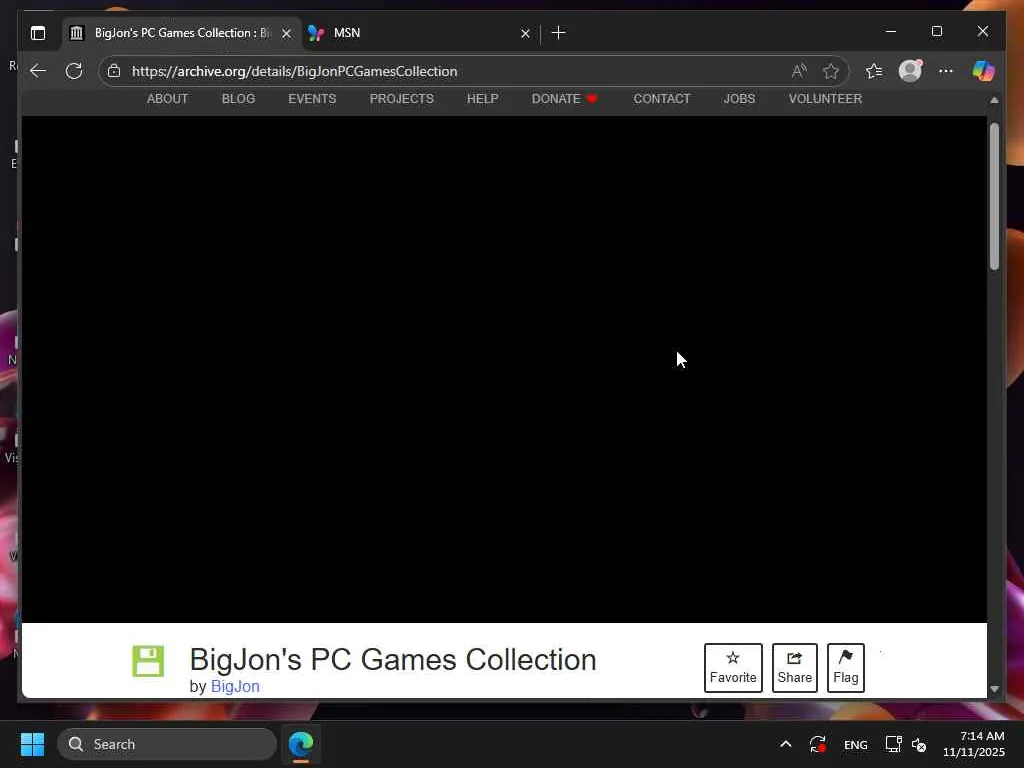Open the Windows Start menu
This screenshot has height=768, width=1024.
[32, 744]
